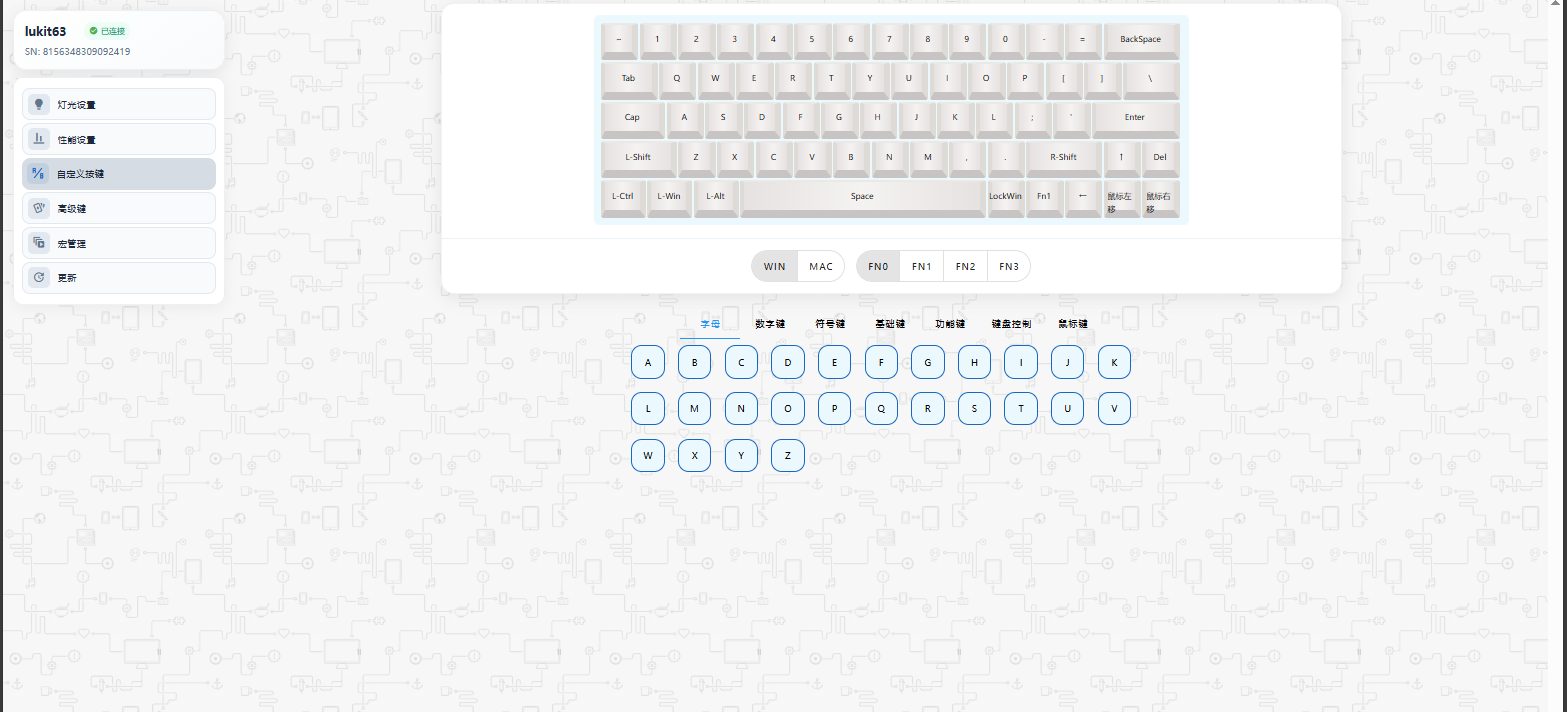1567x712 pixels.
Task: Click the cards icon for 高级键
Action: pos(39,208)
